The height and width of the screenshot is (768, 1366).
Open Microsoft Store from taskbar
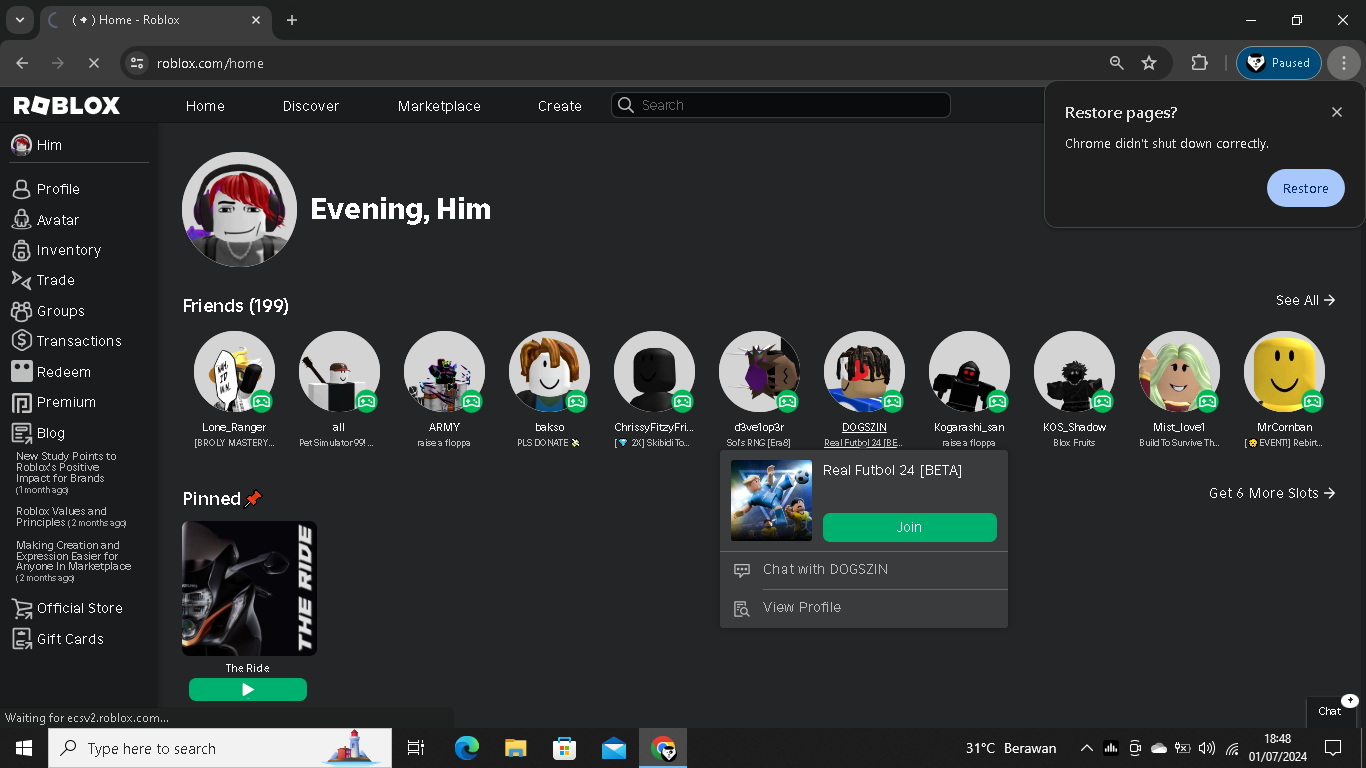[564, 748]
